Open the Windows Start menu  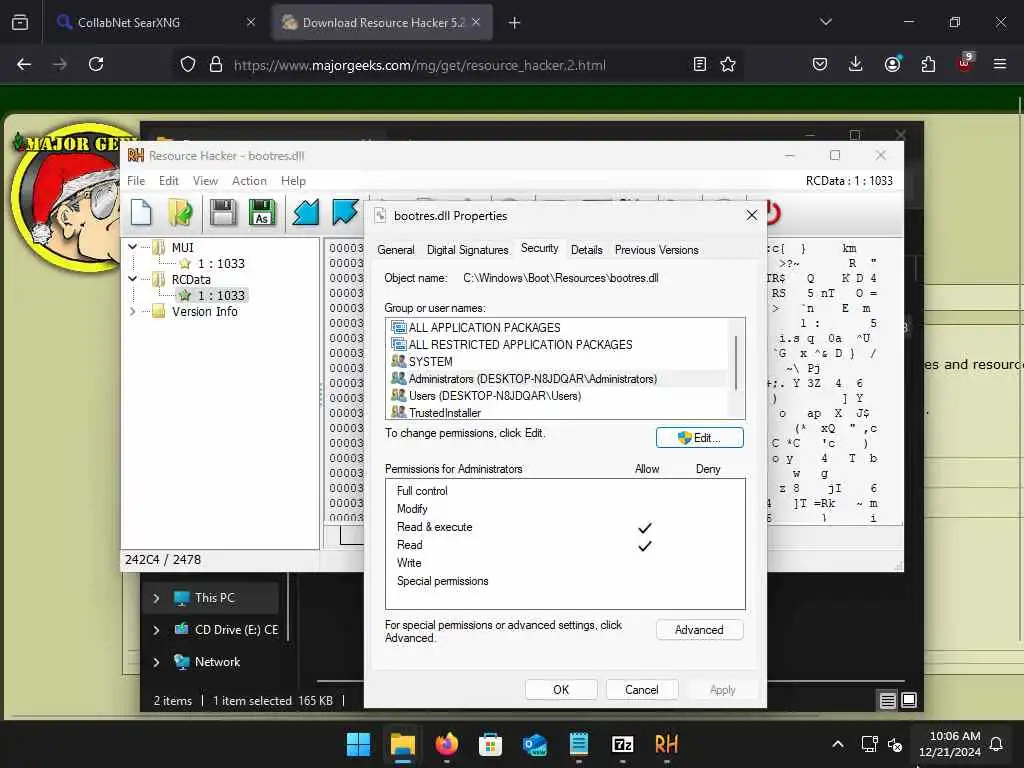coord(359,744)
